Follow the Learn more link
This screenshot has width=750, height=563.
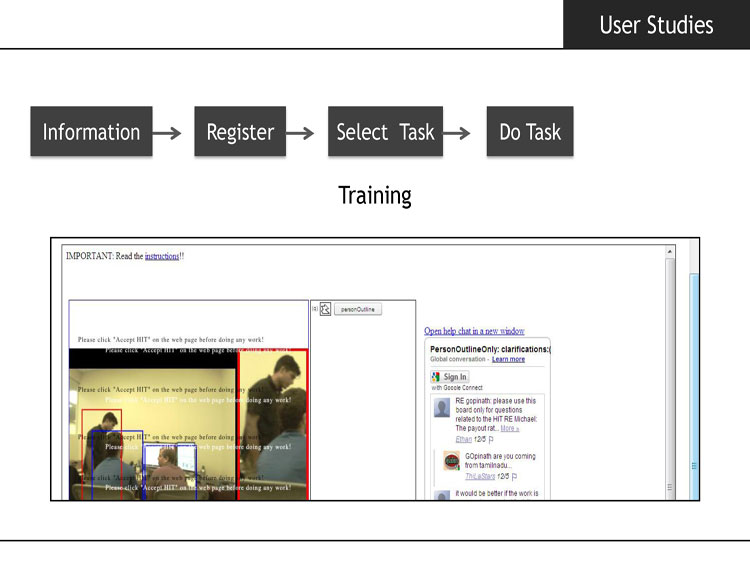(508, 359)
